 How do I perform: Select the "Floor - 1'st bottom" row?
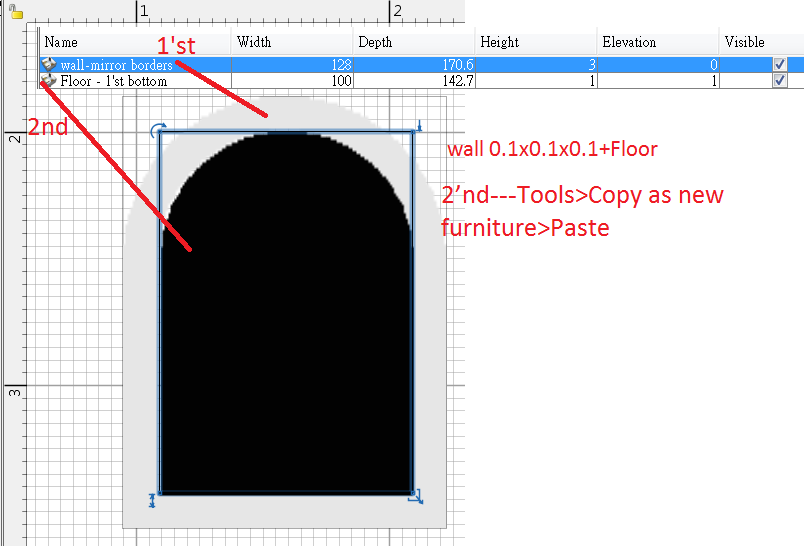click(114, 81)
